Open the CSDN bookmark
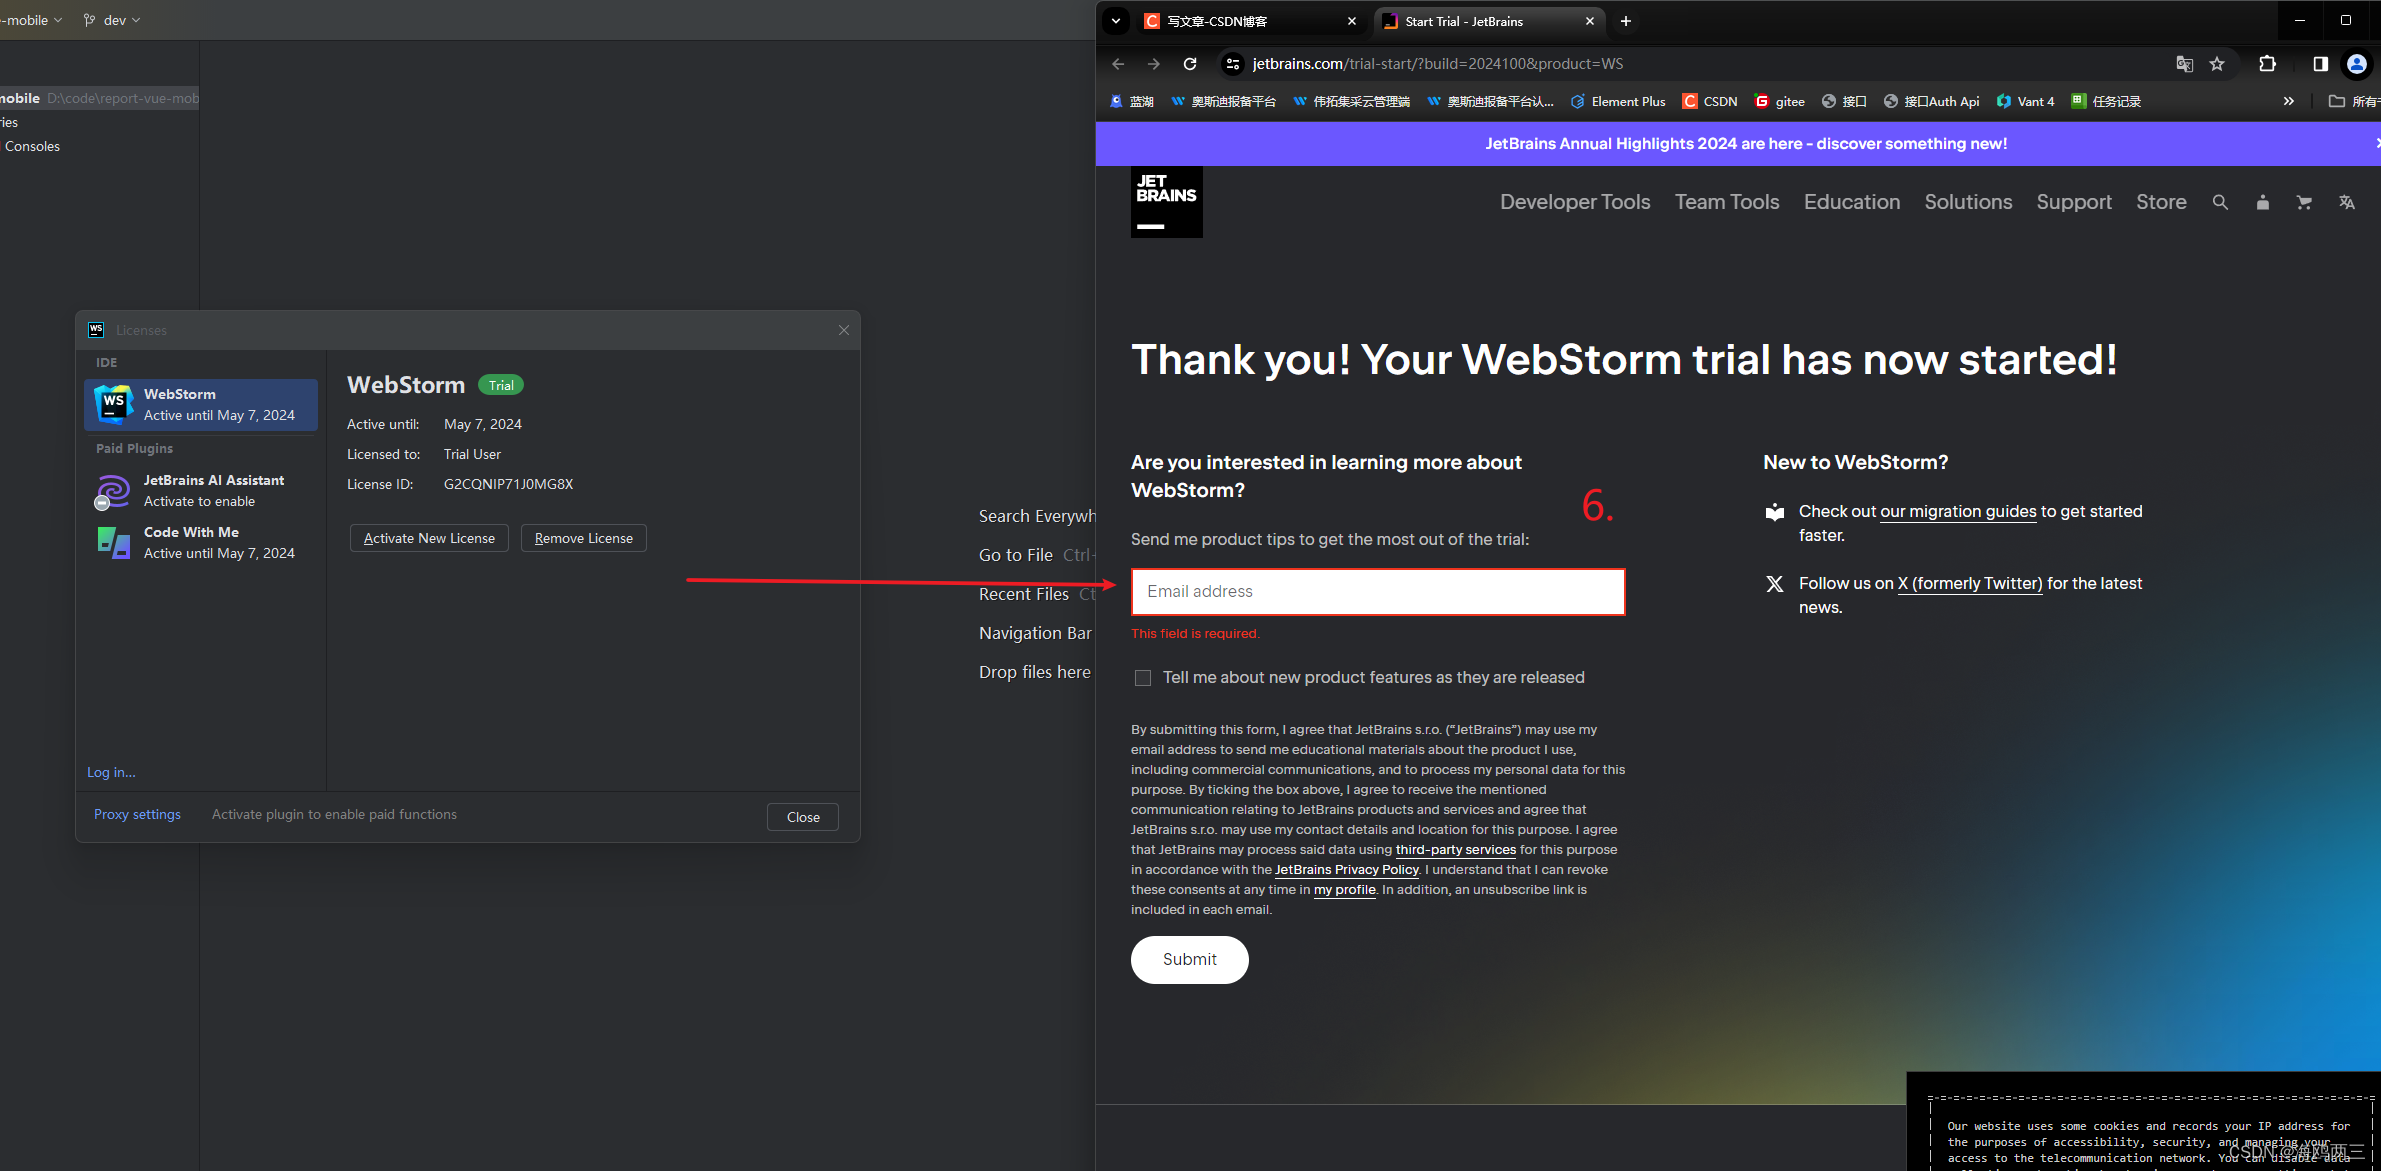 coord(1710,101)
